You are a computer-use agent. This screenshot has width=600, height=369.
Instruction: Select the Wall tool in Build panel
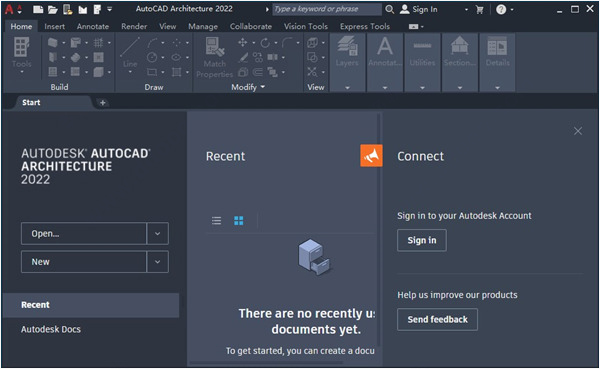[x=53, y=42]
